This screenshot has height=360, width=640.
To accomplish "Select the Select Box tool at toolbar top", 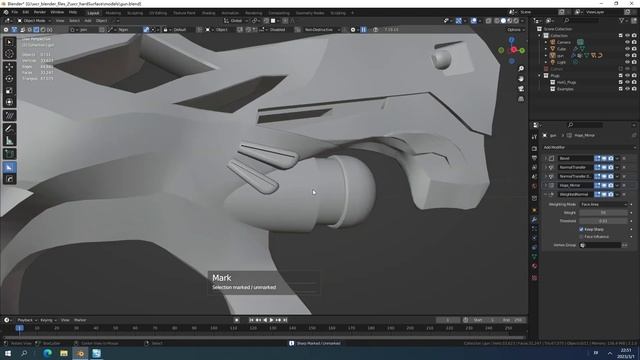I will 9,42.
